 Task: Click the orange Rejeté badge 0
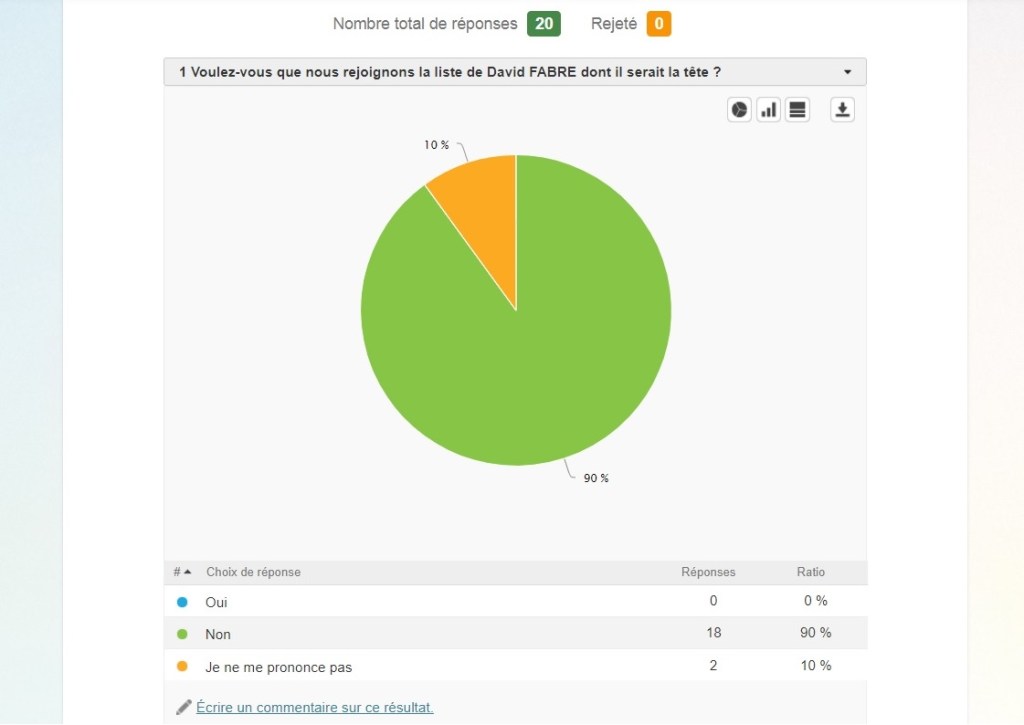[x=659, y=24]
